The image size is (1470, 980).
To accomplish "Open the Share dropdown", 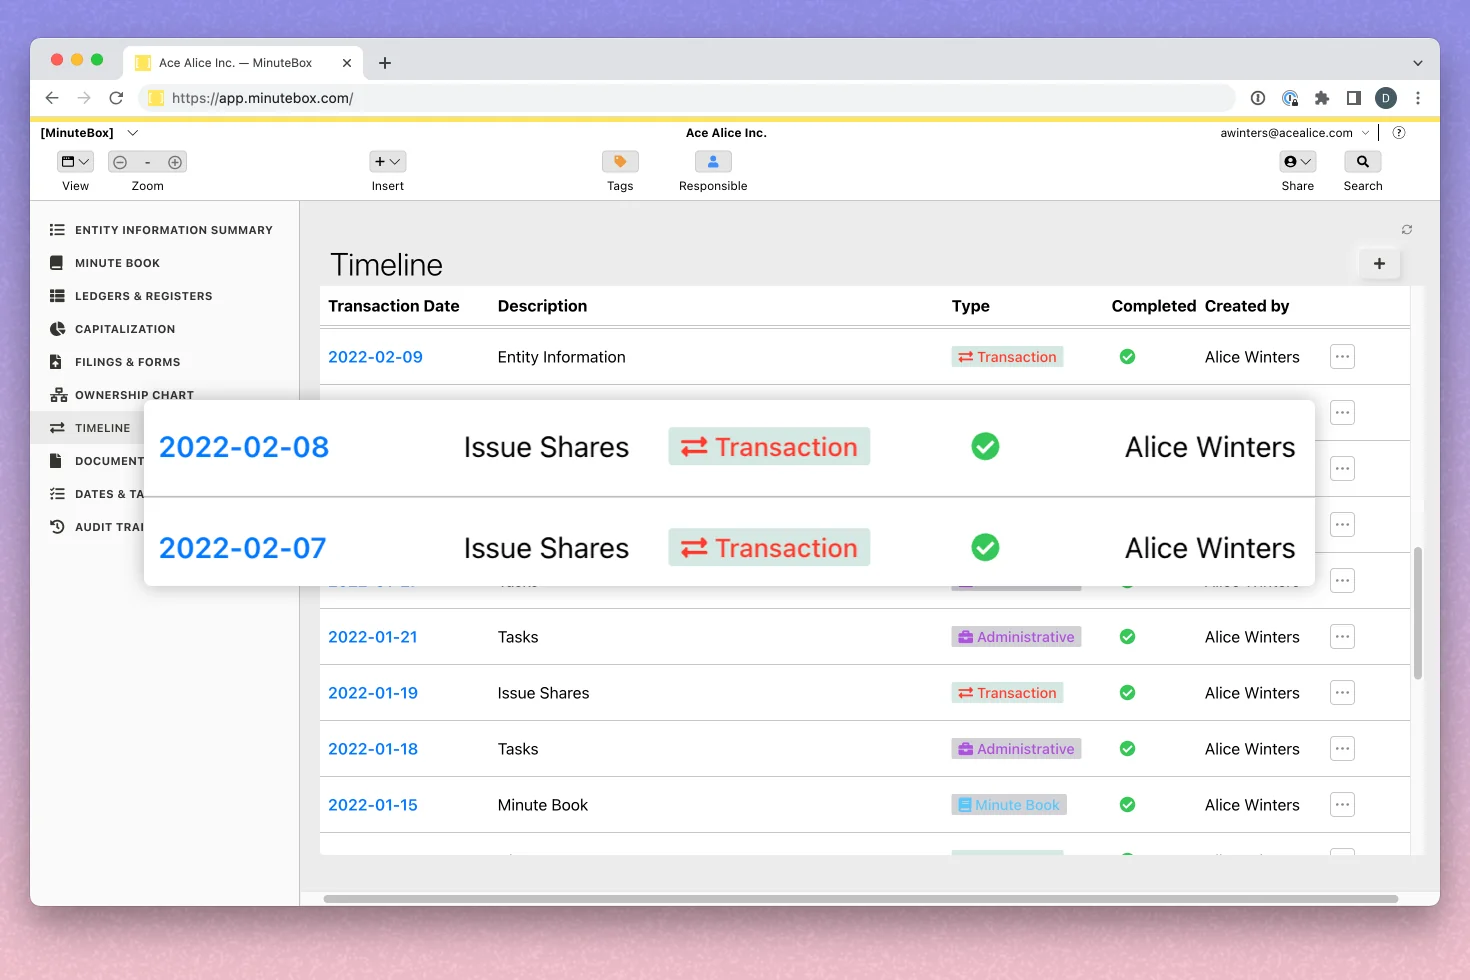I will (x=1297, y=162).
